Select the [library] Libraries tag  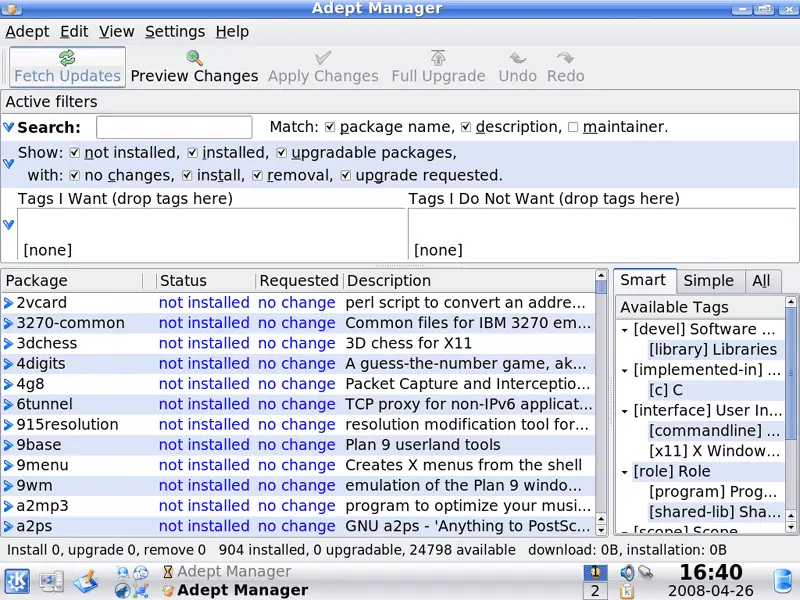point(713,349)
